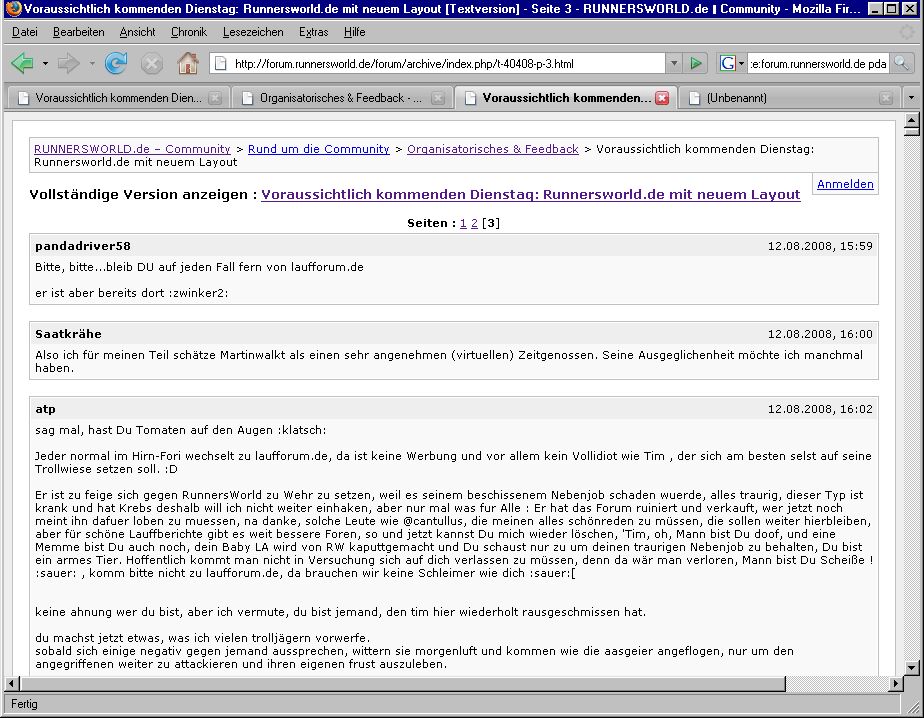Click the Forward arrow button
This screenshot has height=718, width=924.
pos(68,63)
